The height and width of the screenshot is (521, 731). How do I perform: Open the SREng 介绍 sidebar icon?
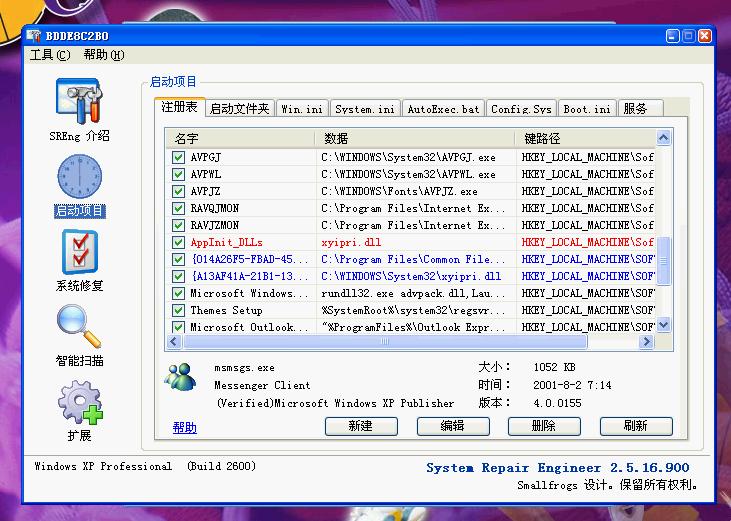[x=79, y=102]
